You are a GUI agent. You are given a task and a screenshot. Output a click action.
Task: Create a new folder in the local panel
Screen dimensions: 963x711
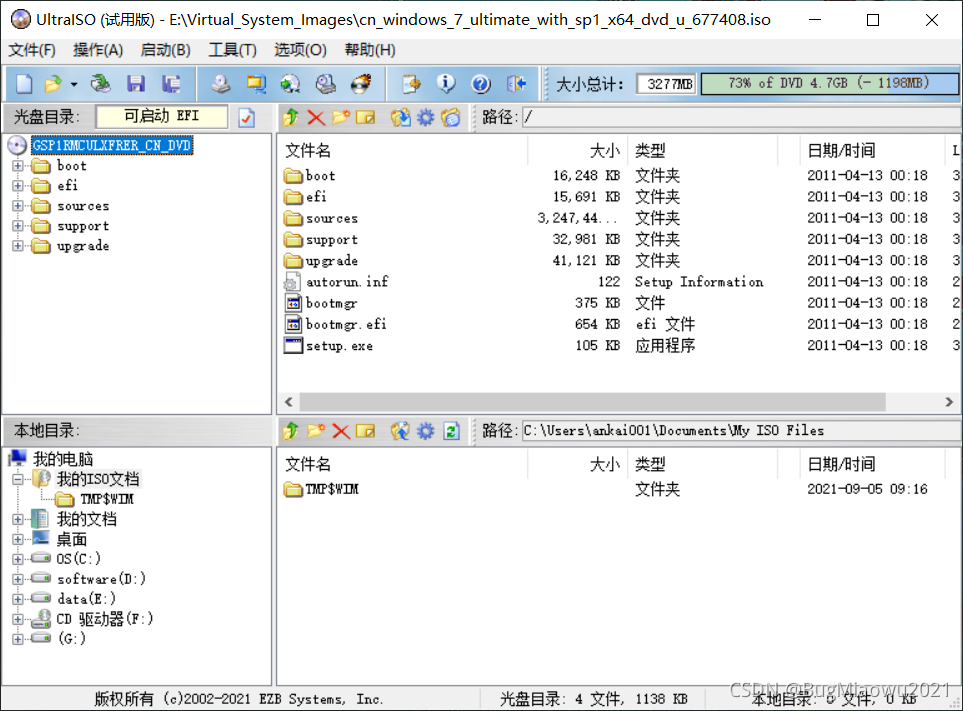(x=316, y=431)
